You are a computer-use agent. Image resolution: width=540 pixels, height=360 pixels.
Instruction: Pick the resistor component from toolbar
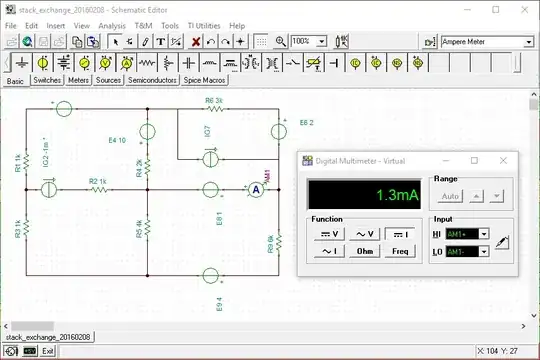[147, 63]
